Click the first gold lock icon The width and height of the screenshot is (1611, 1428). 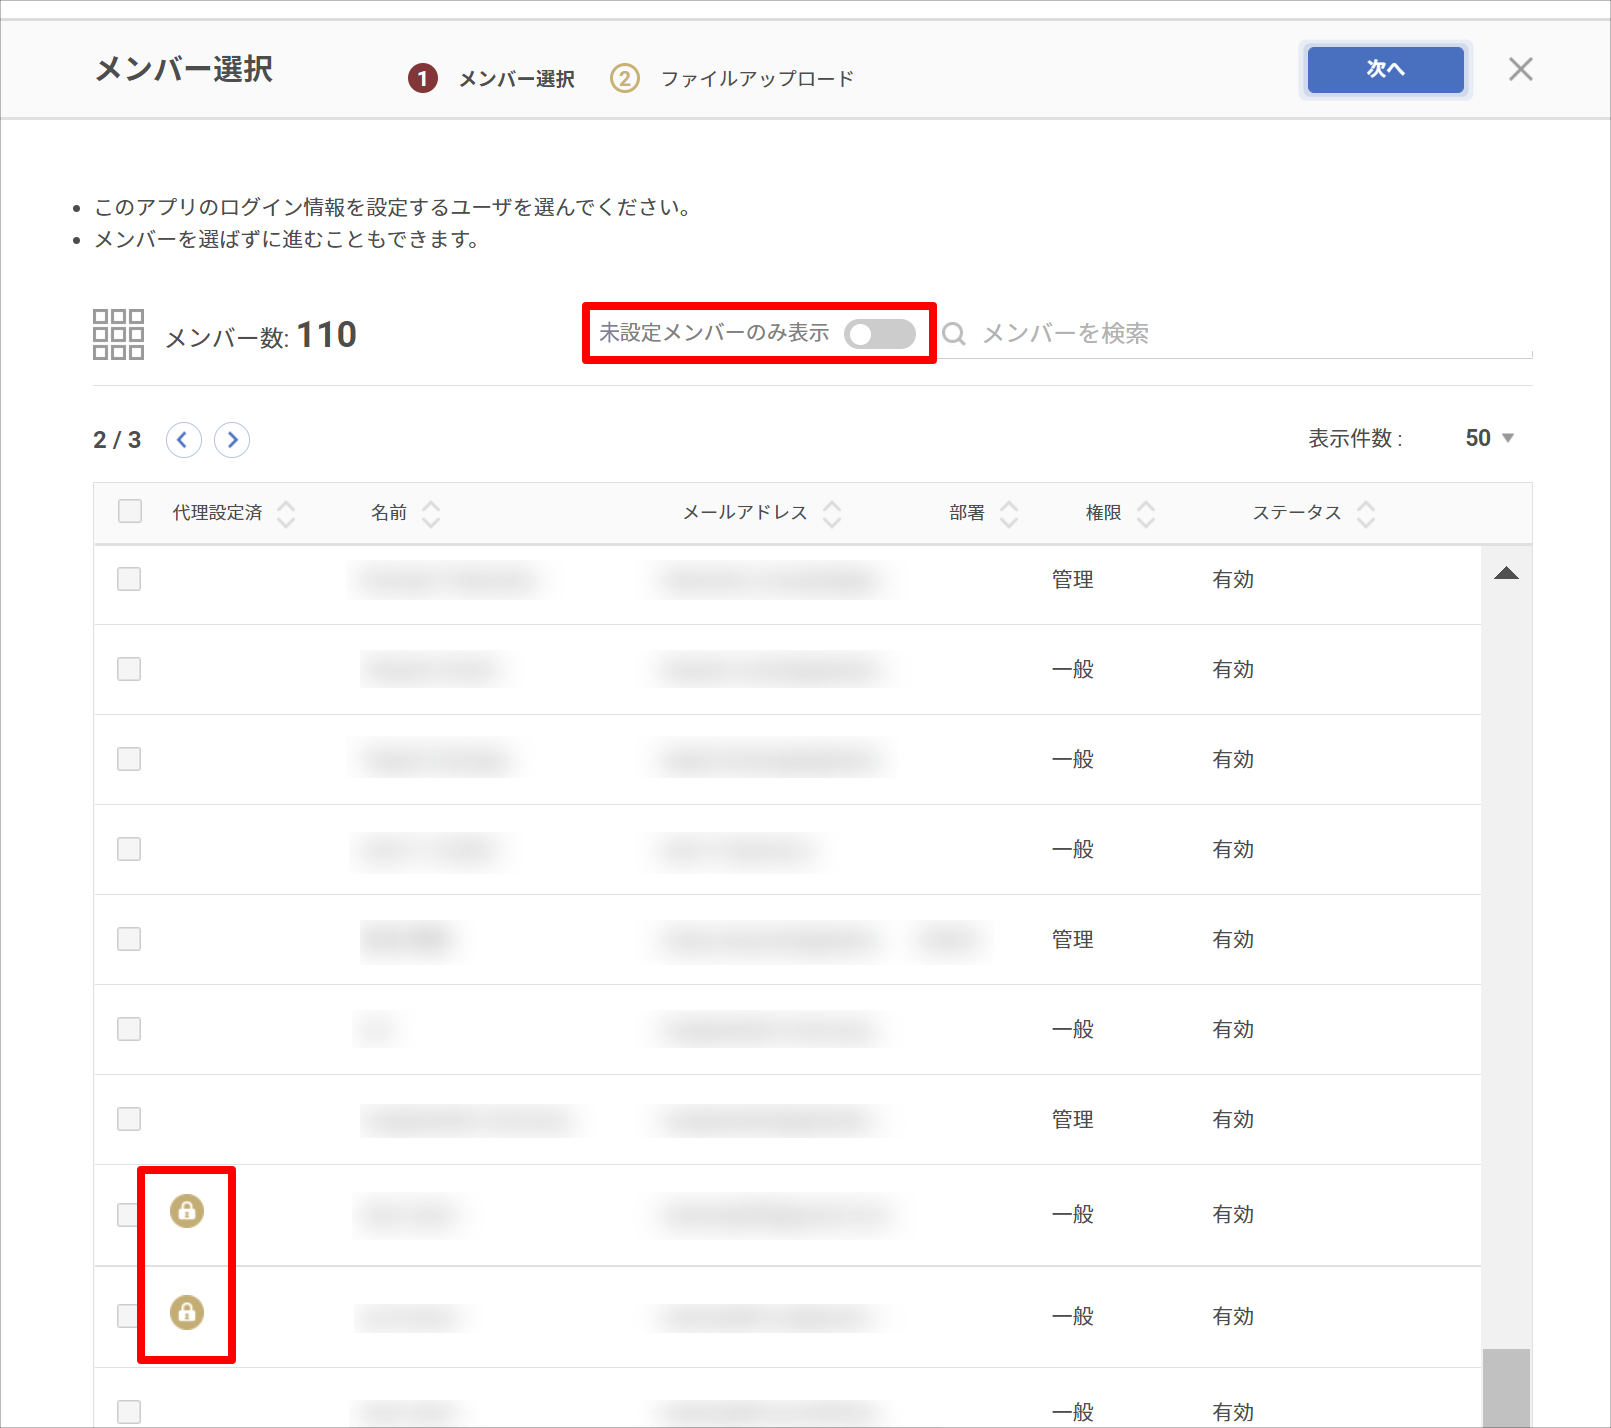[x=187, y=1211]
